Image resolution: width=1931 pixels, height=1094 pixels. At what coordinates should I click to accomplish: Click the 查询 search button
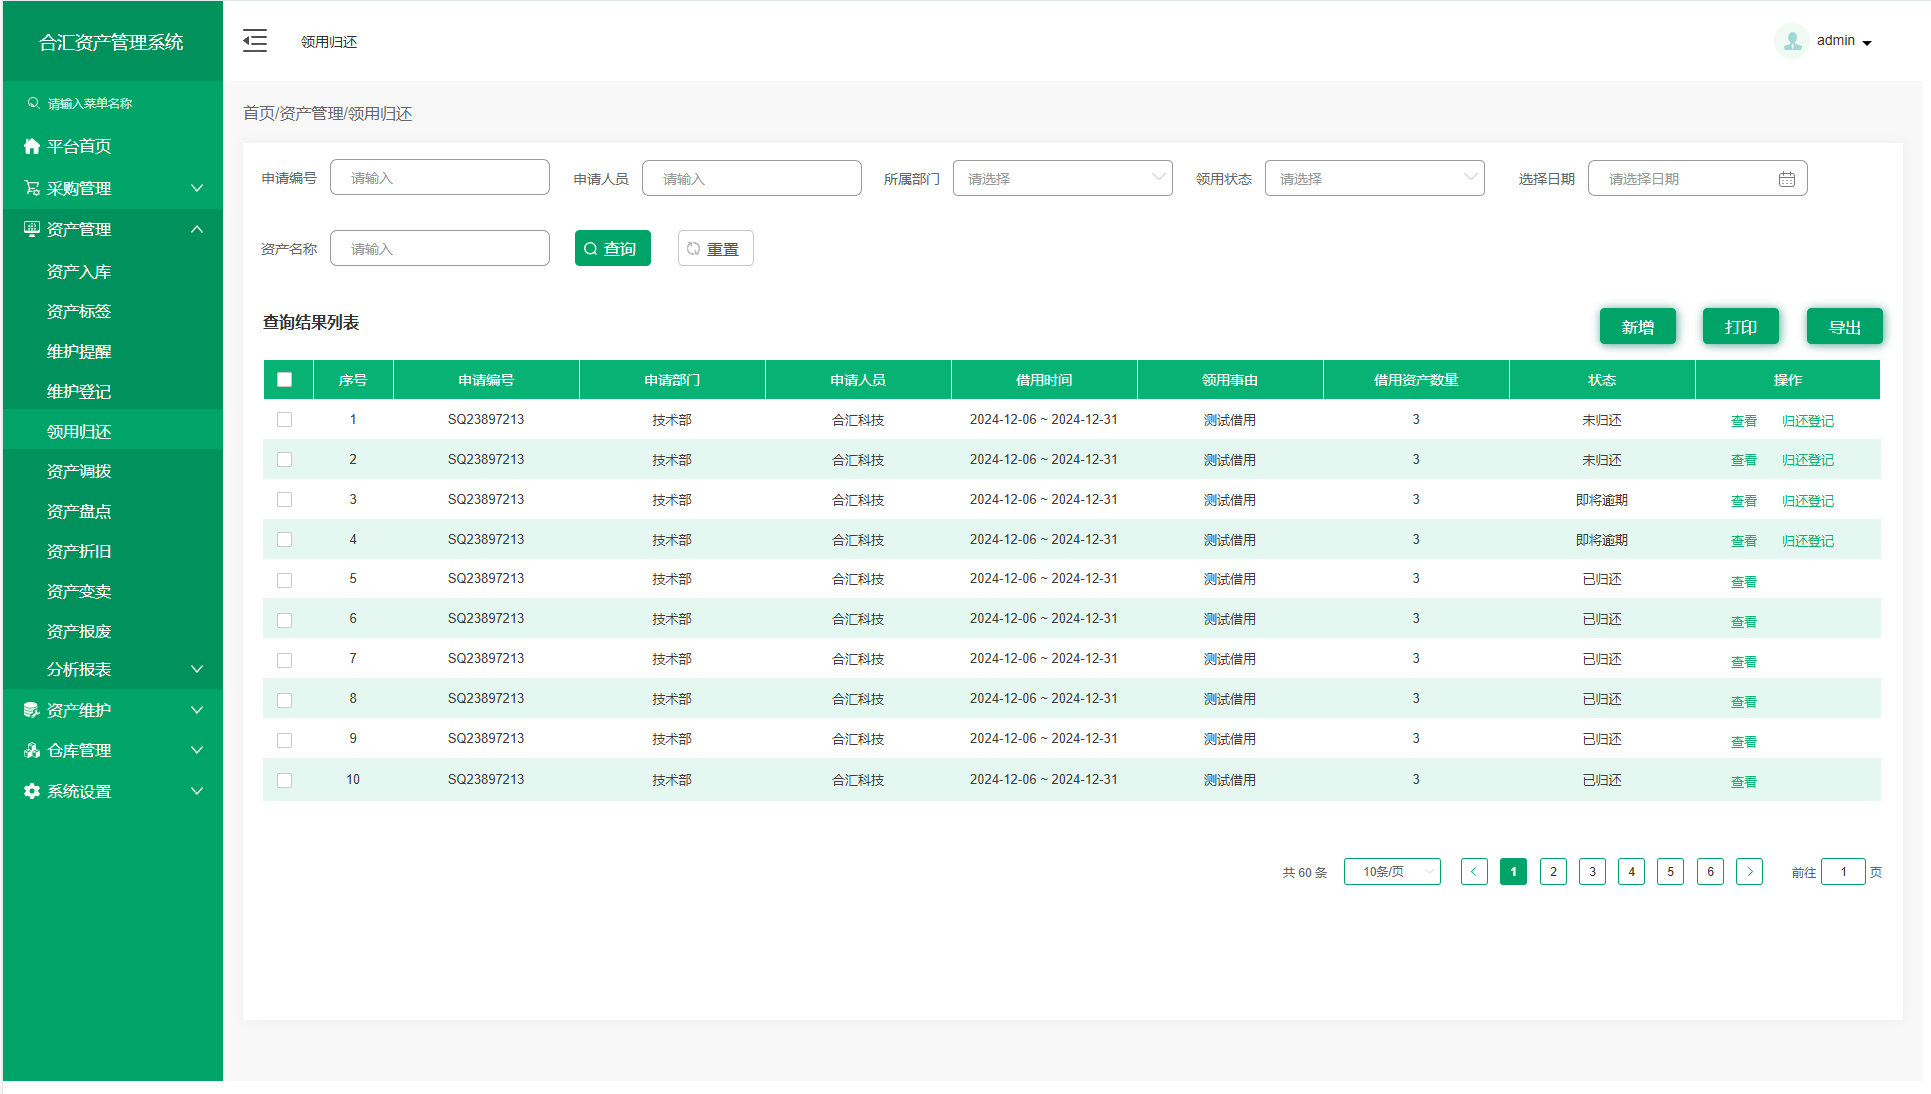point(612,248)
